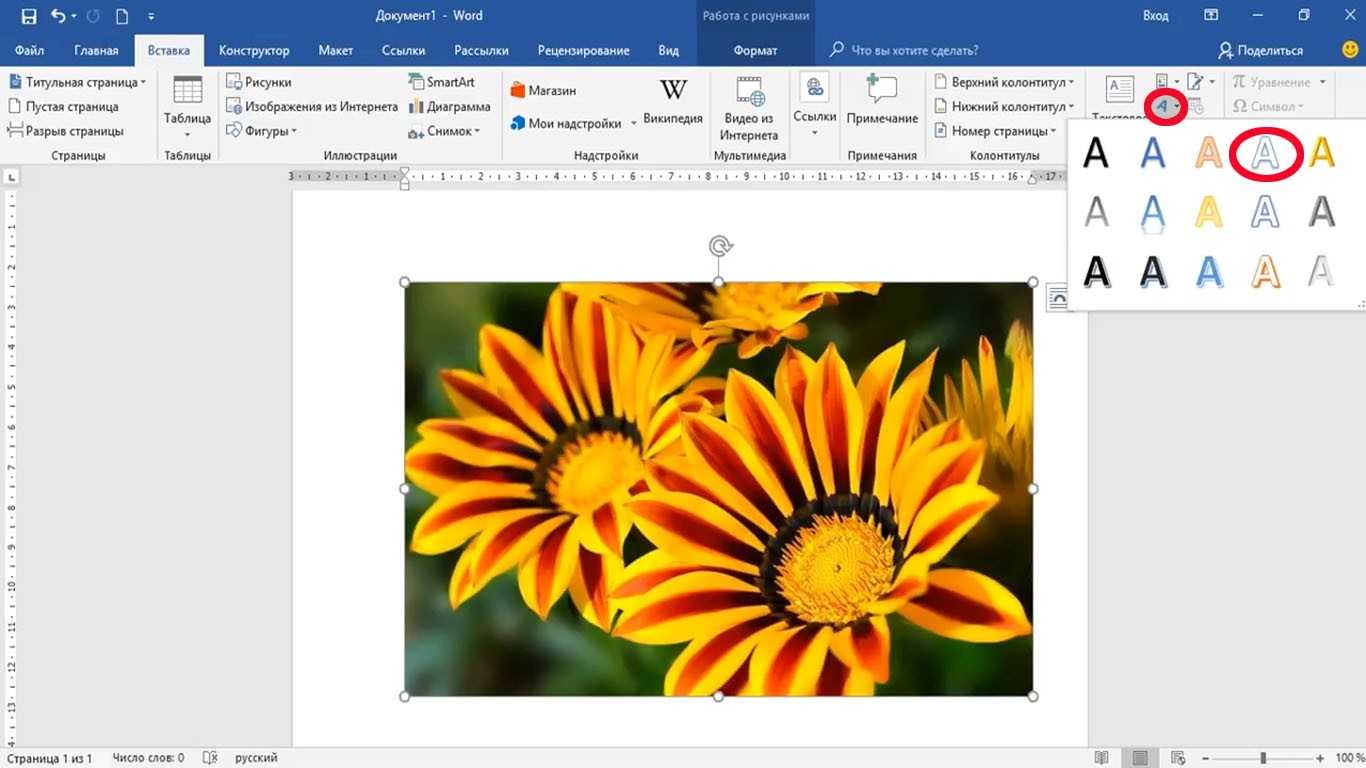Select the white orange-outlined WordArt in bottom row

[x=1265, y=270]
